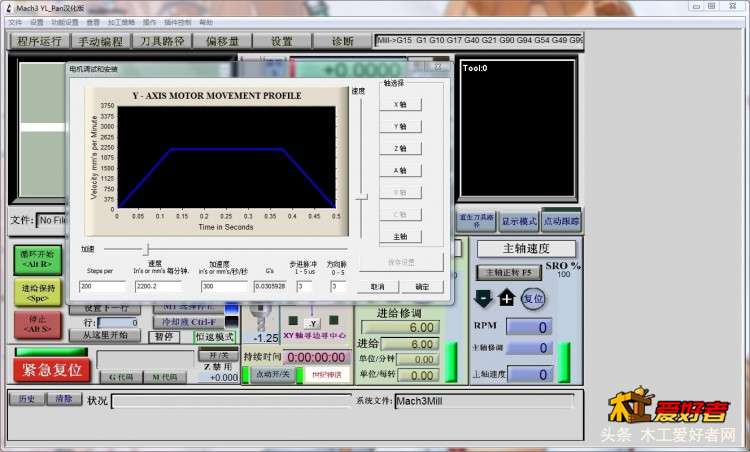Click the 暂停 button

[x=164, y=337]
